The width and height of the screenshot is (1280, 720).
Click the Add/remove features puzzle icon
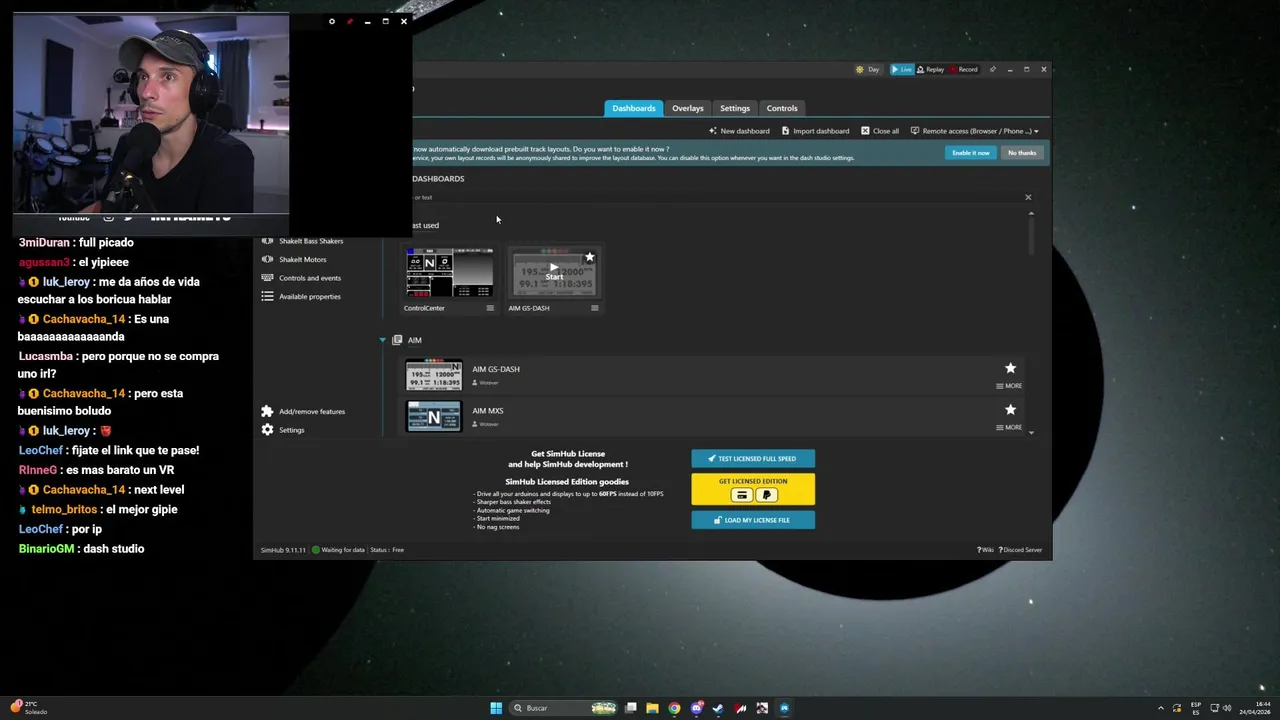267,411
